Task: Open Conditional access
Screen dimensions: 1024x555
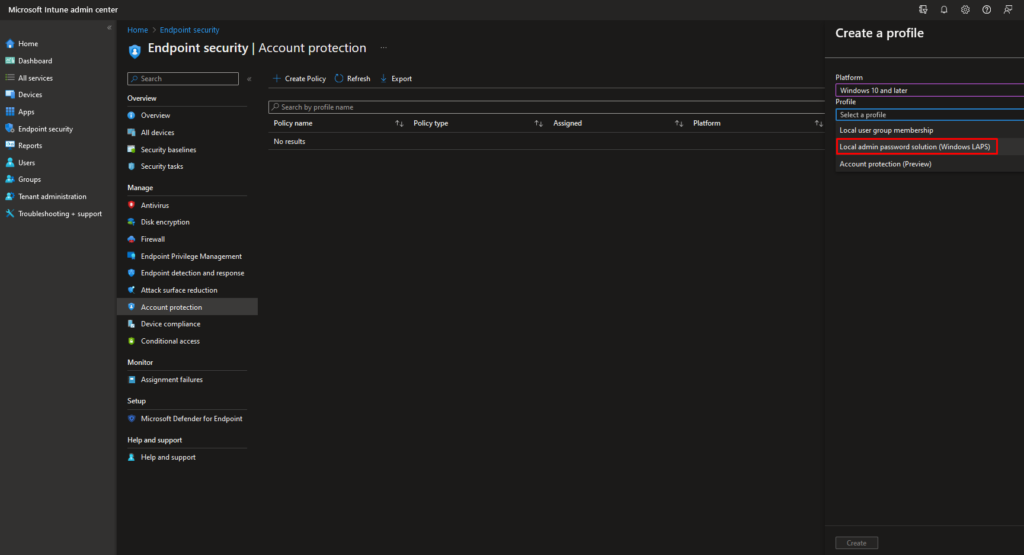Action: [170, 341]
